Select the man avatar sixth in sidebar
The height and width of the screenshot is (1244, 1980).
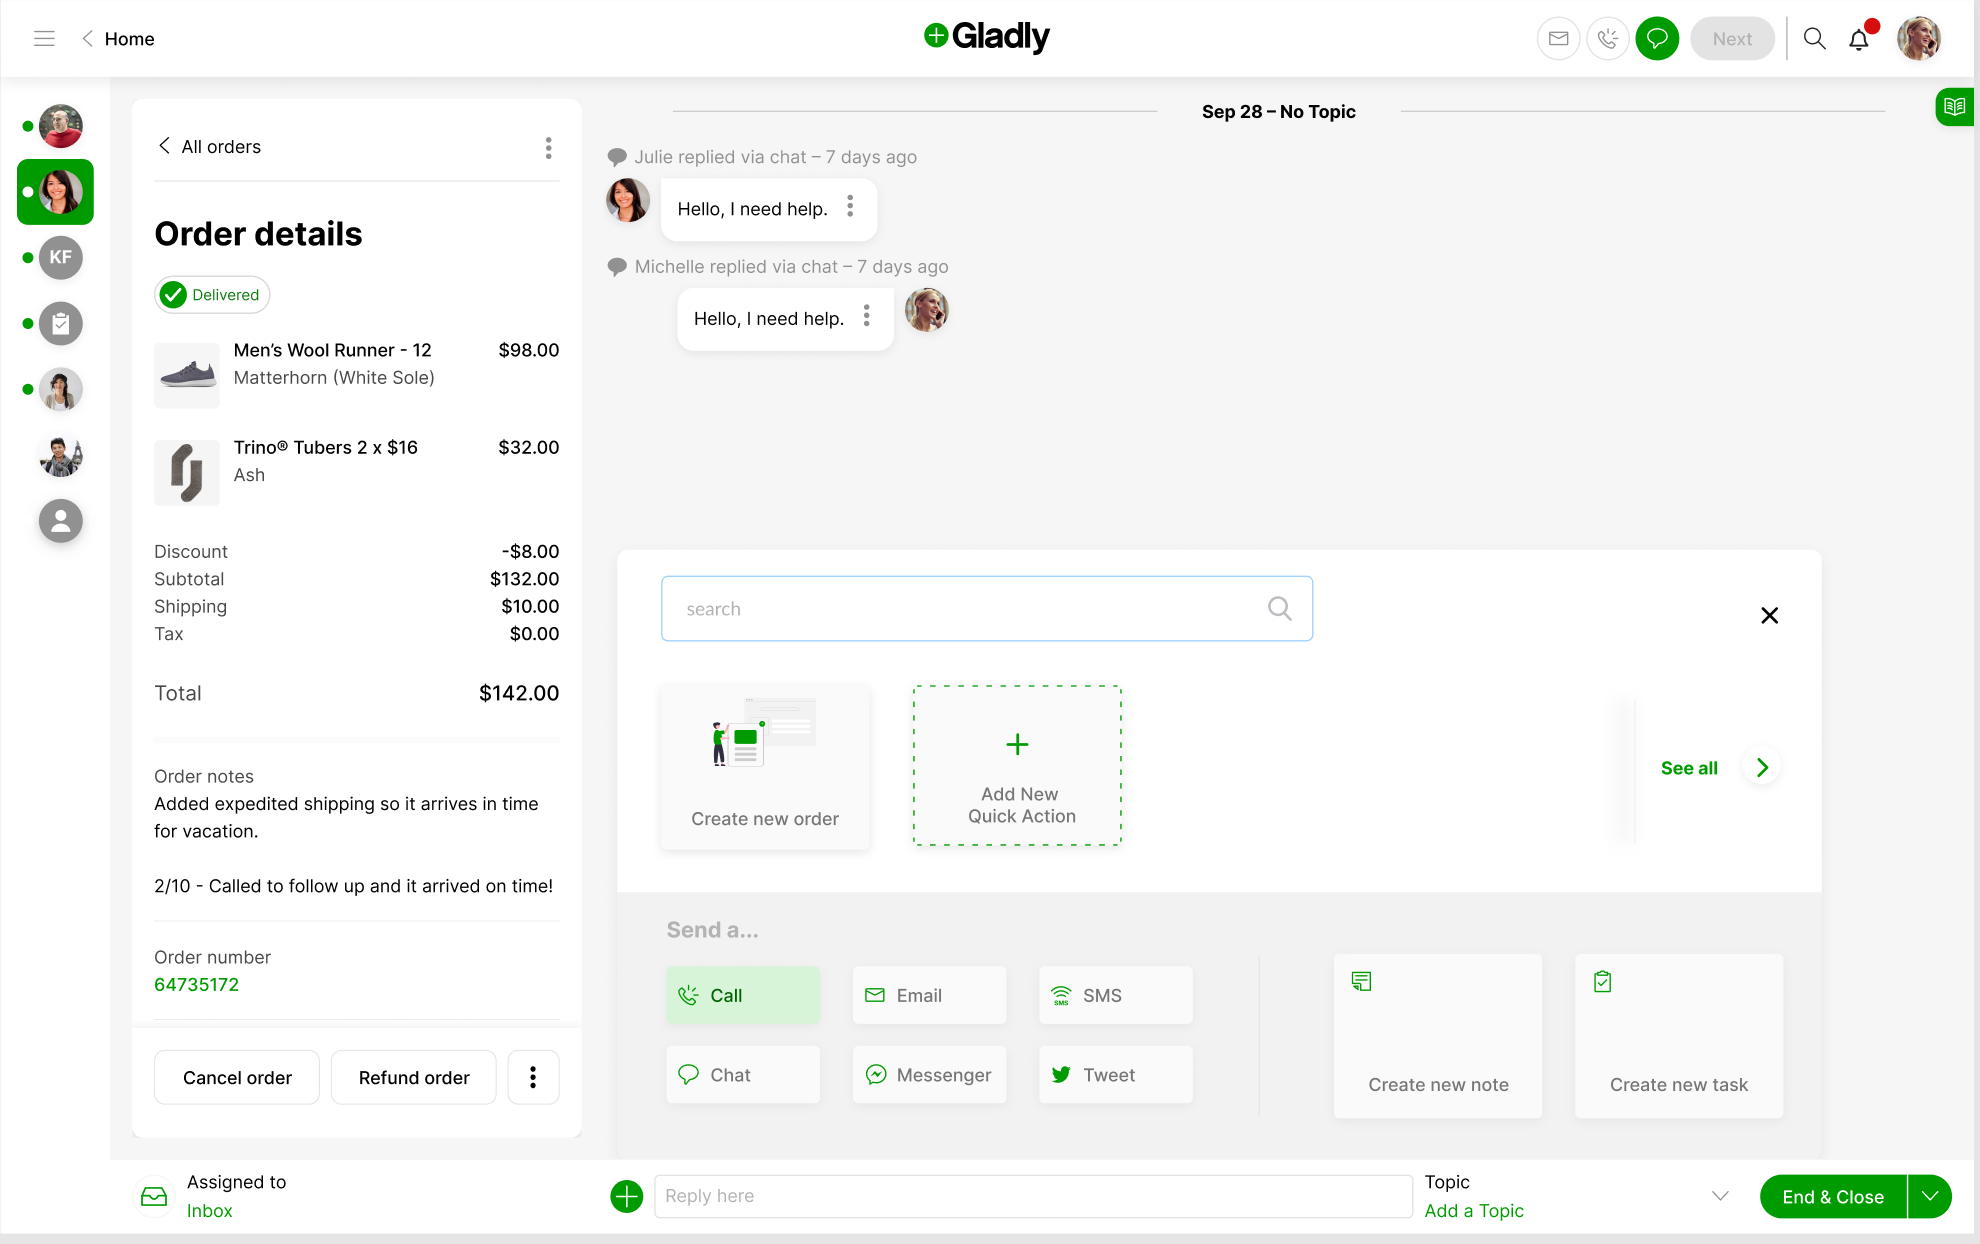tap(61, 456)
